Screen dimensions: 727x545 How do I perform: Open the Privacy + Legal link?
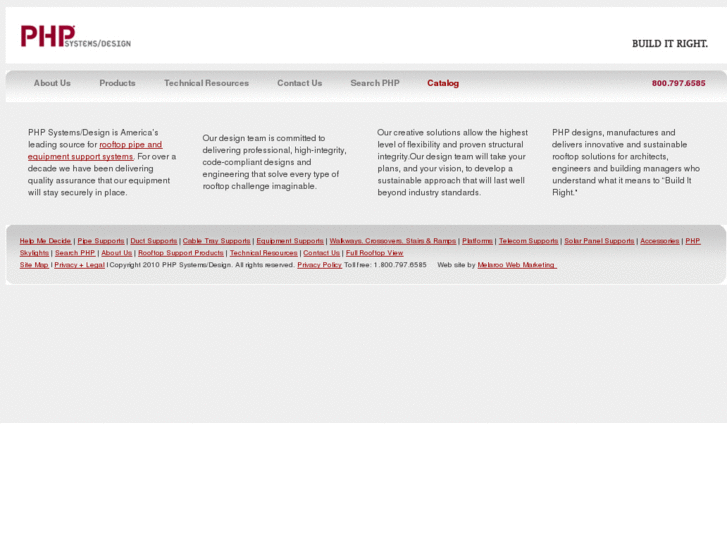(x=79, y=265)
